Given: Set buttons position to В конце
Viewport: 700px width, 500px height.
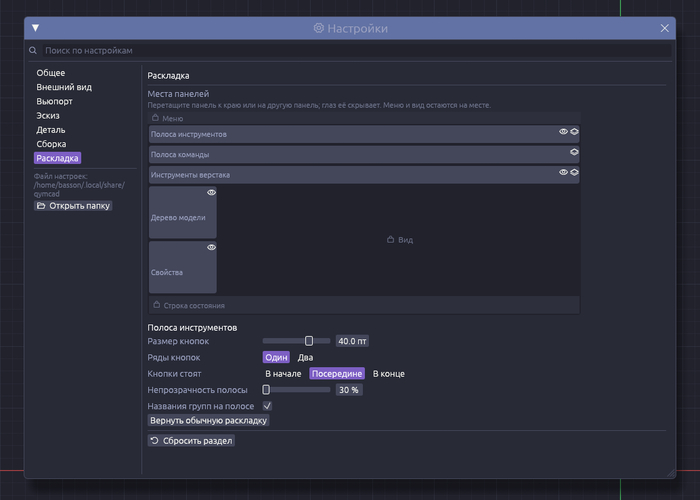Looking at the screenshot, I should 389,374.
